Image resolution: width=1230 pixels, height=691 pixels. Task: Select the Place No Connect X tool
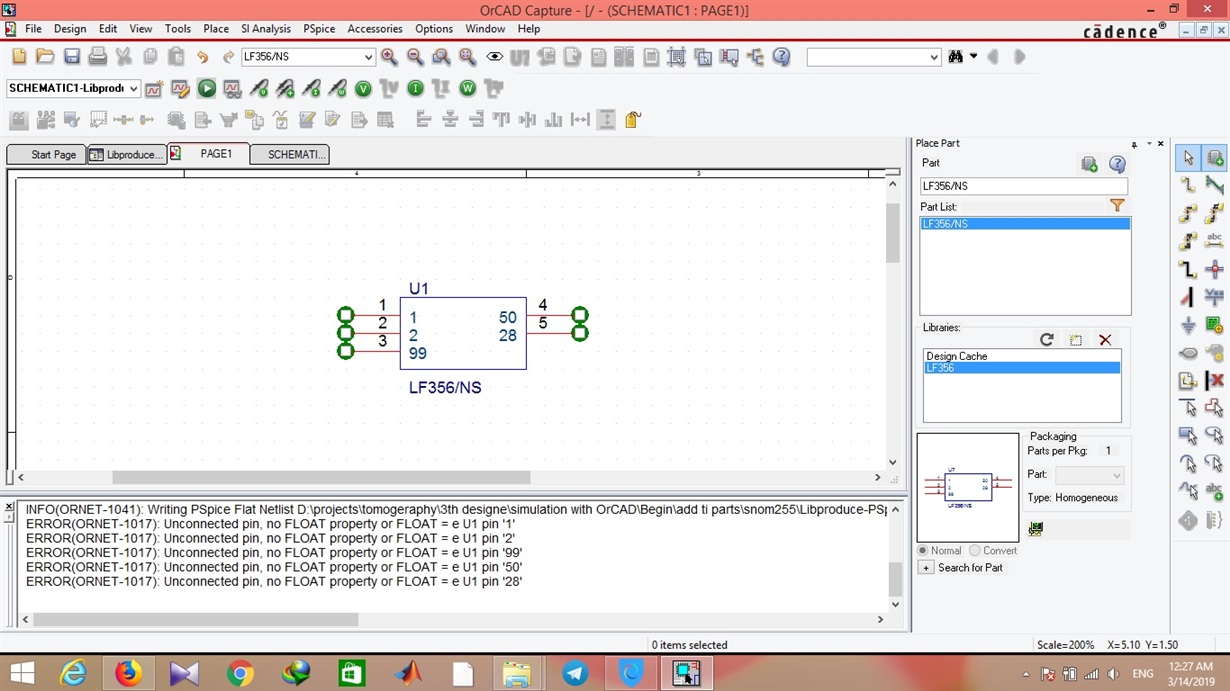pos(1215,381)
